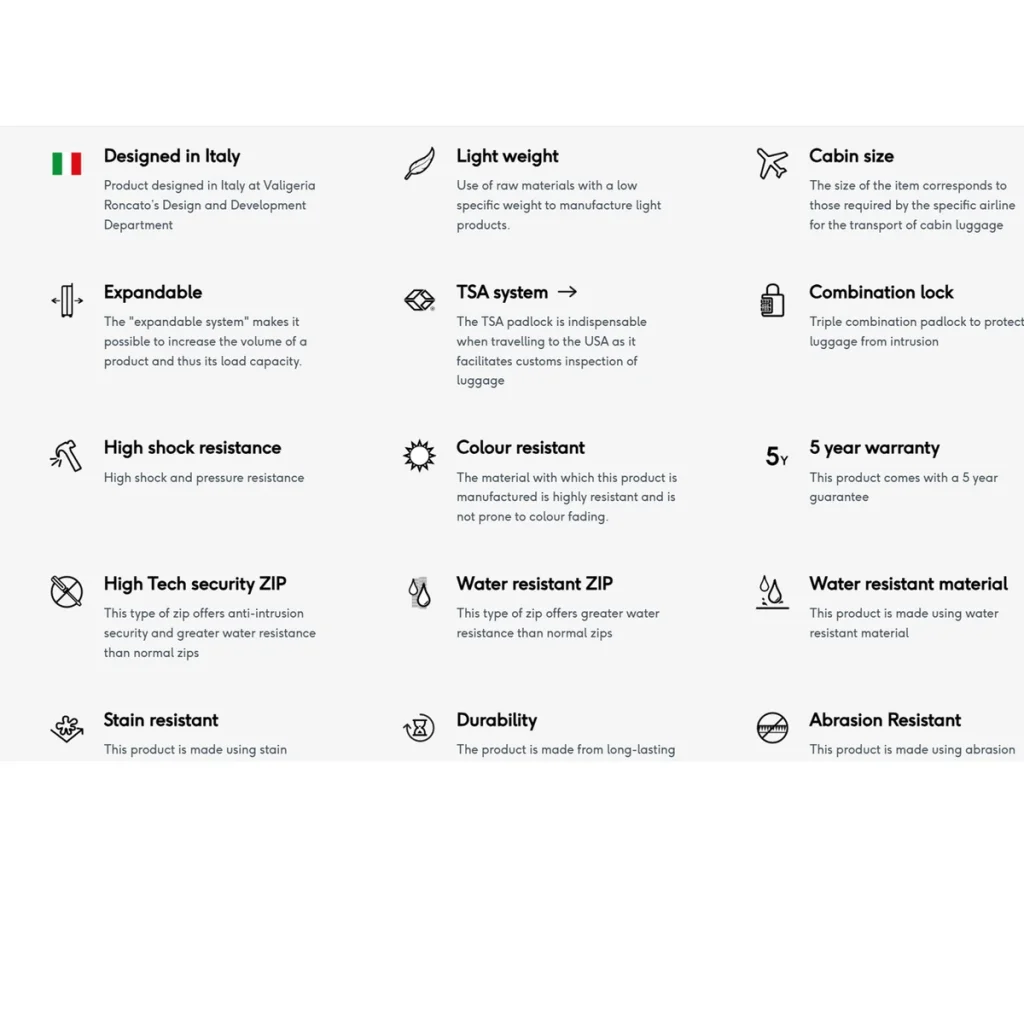Click the Combination lock heading
1024x1024 pixels.
pos(881,292)
